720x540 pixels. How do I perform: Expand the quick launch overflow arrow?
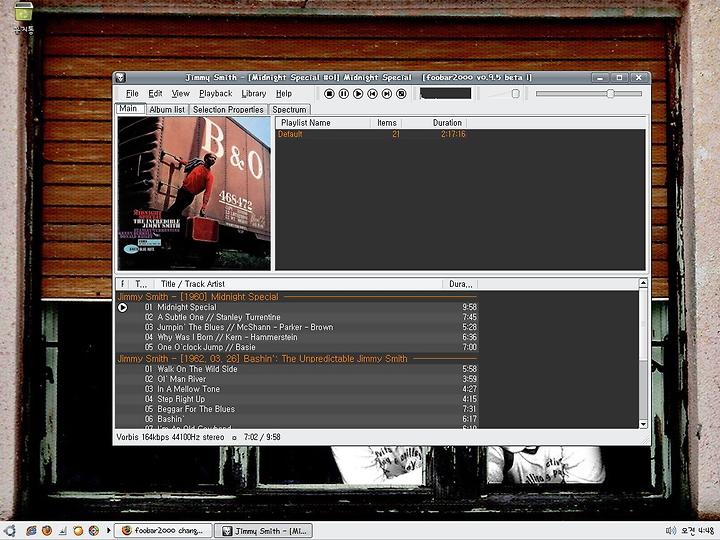[108, 531]
